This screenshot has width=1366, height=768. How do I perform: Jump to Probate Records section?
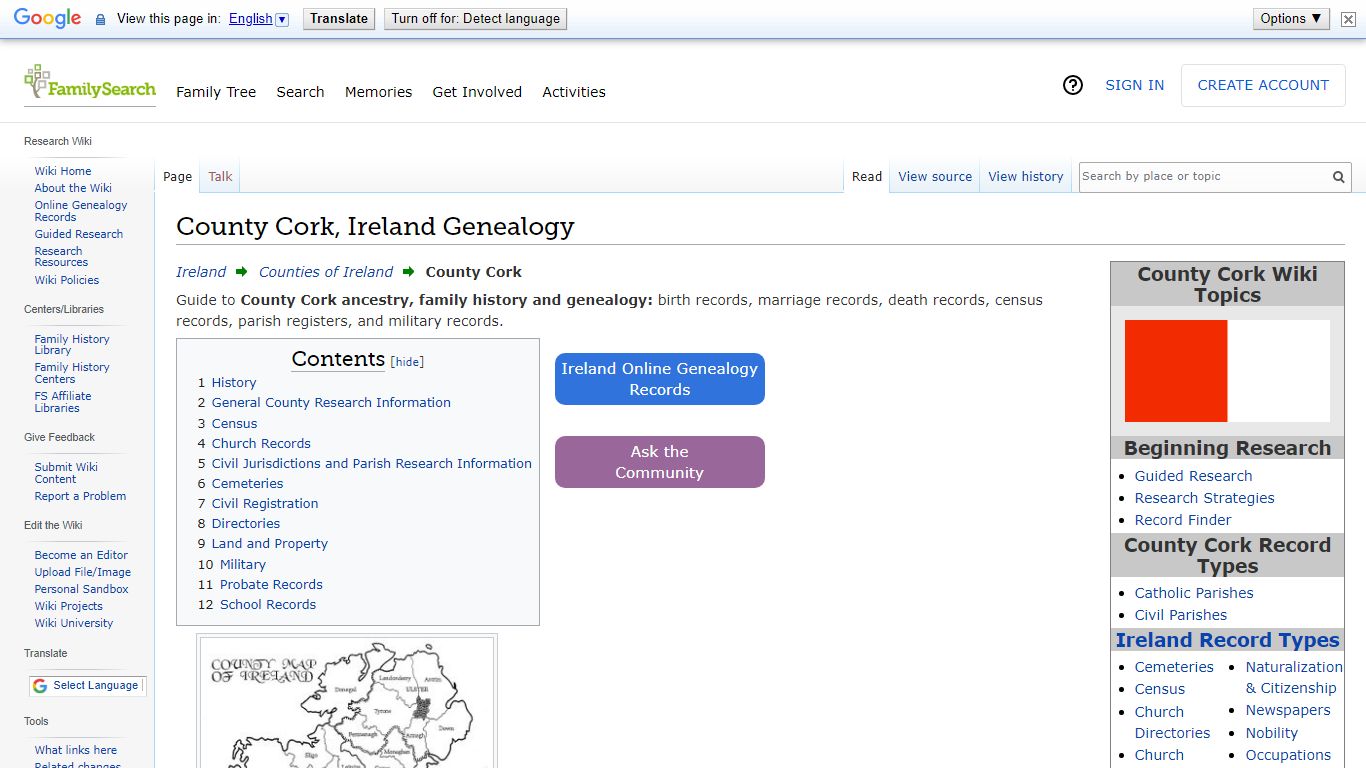click(x=271, y=585)
